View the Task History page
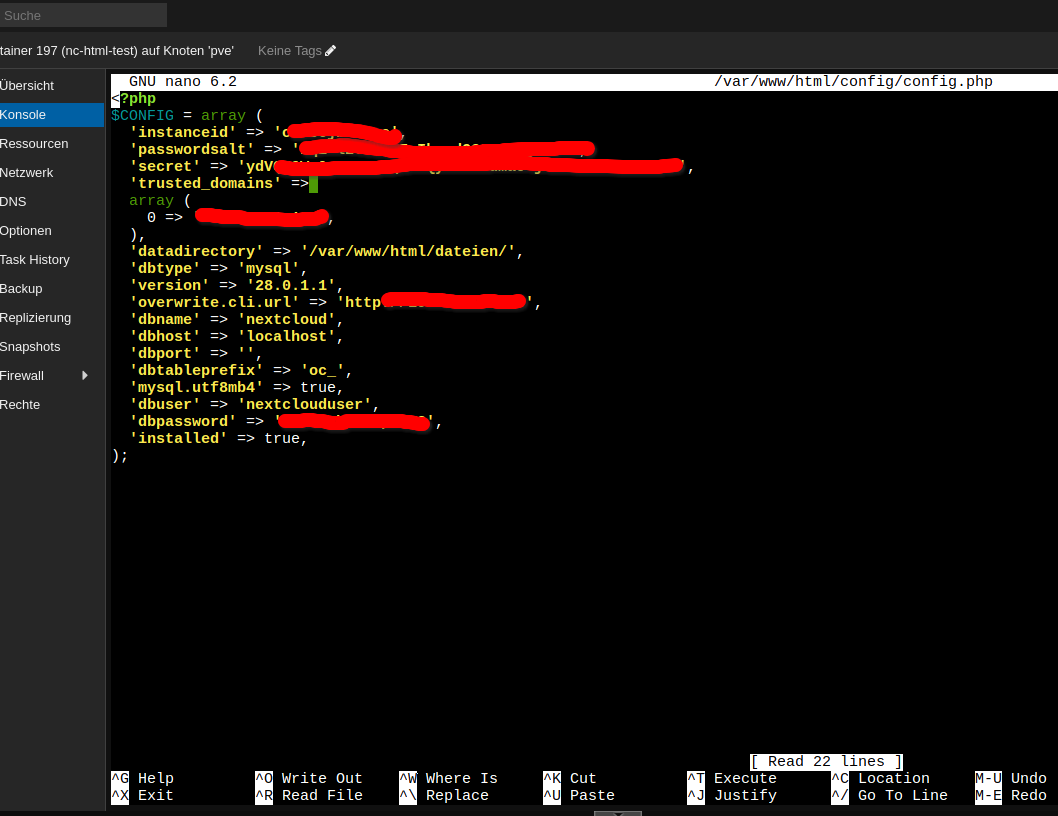The image size is (1058, 816). point(35,260)
